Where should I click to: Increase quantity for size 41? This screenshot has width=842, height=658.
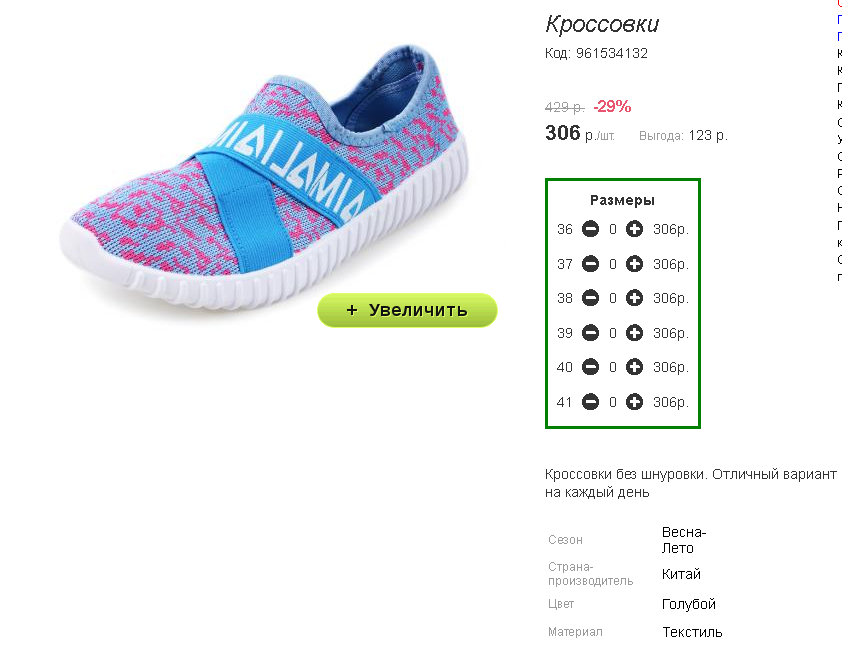click(x=634, y=402)
